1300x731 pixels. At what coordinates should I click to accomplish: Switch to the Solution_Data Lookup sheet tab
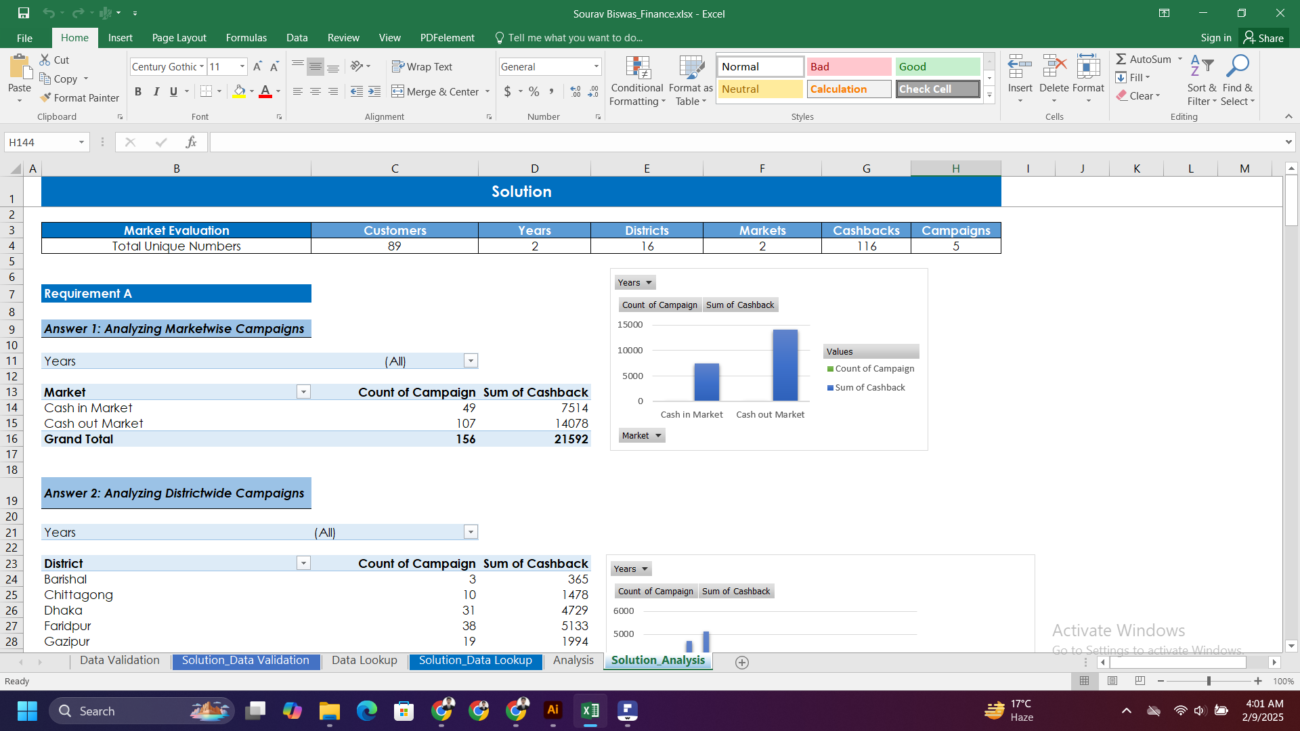click(475, 660)
